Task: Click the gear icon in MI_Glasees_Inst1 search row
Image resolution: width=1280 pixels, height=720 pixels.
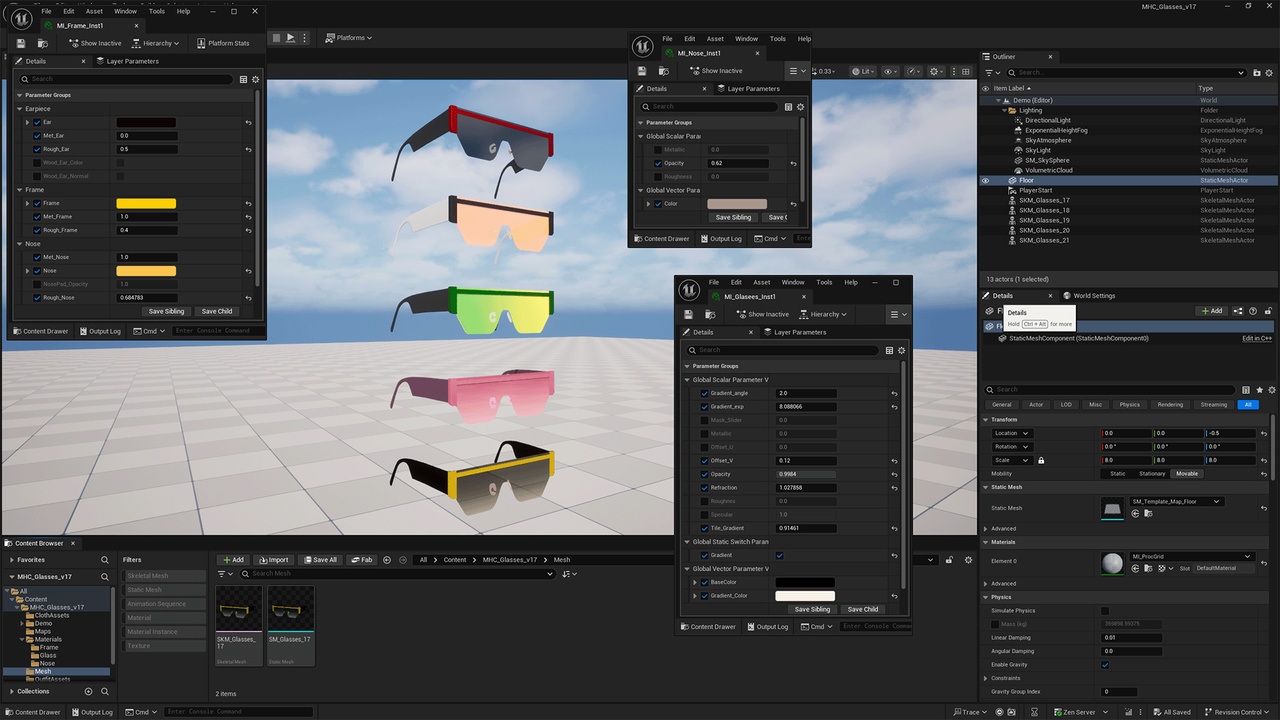Action: pos(901,350)
